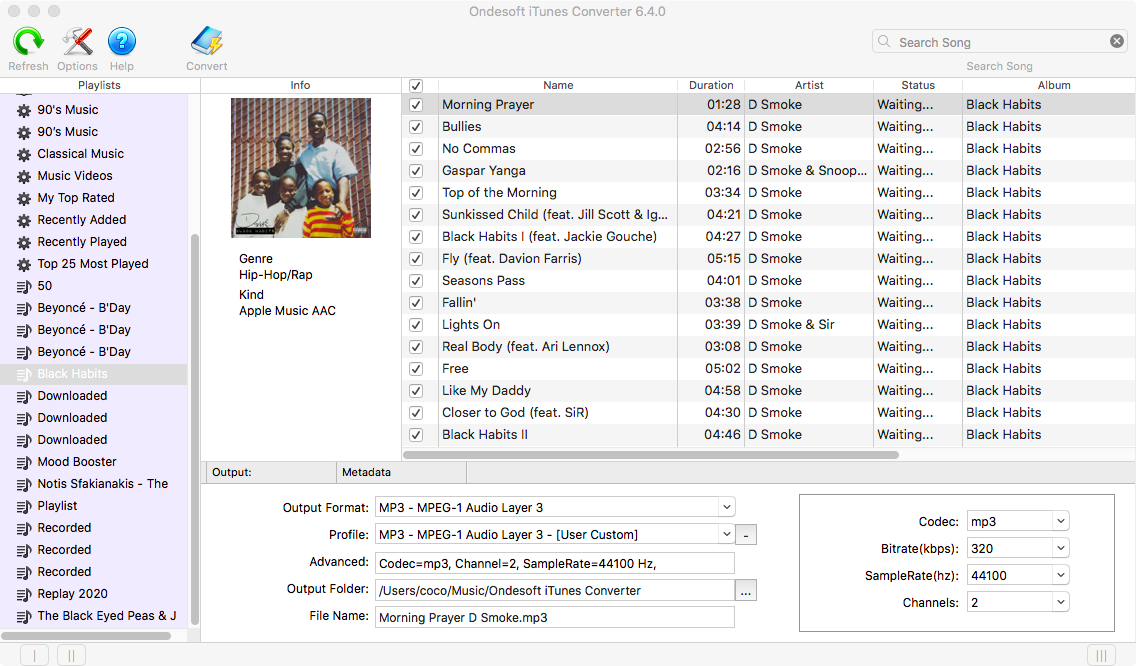Click the bottom-left single-bar view button
Image resolution: width=1136 pixels, height=666 pixels.
click(x=34, y=656)
